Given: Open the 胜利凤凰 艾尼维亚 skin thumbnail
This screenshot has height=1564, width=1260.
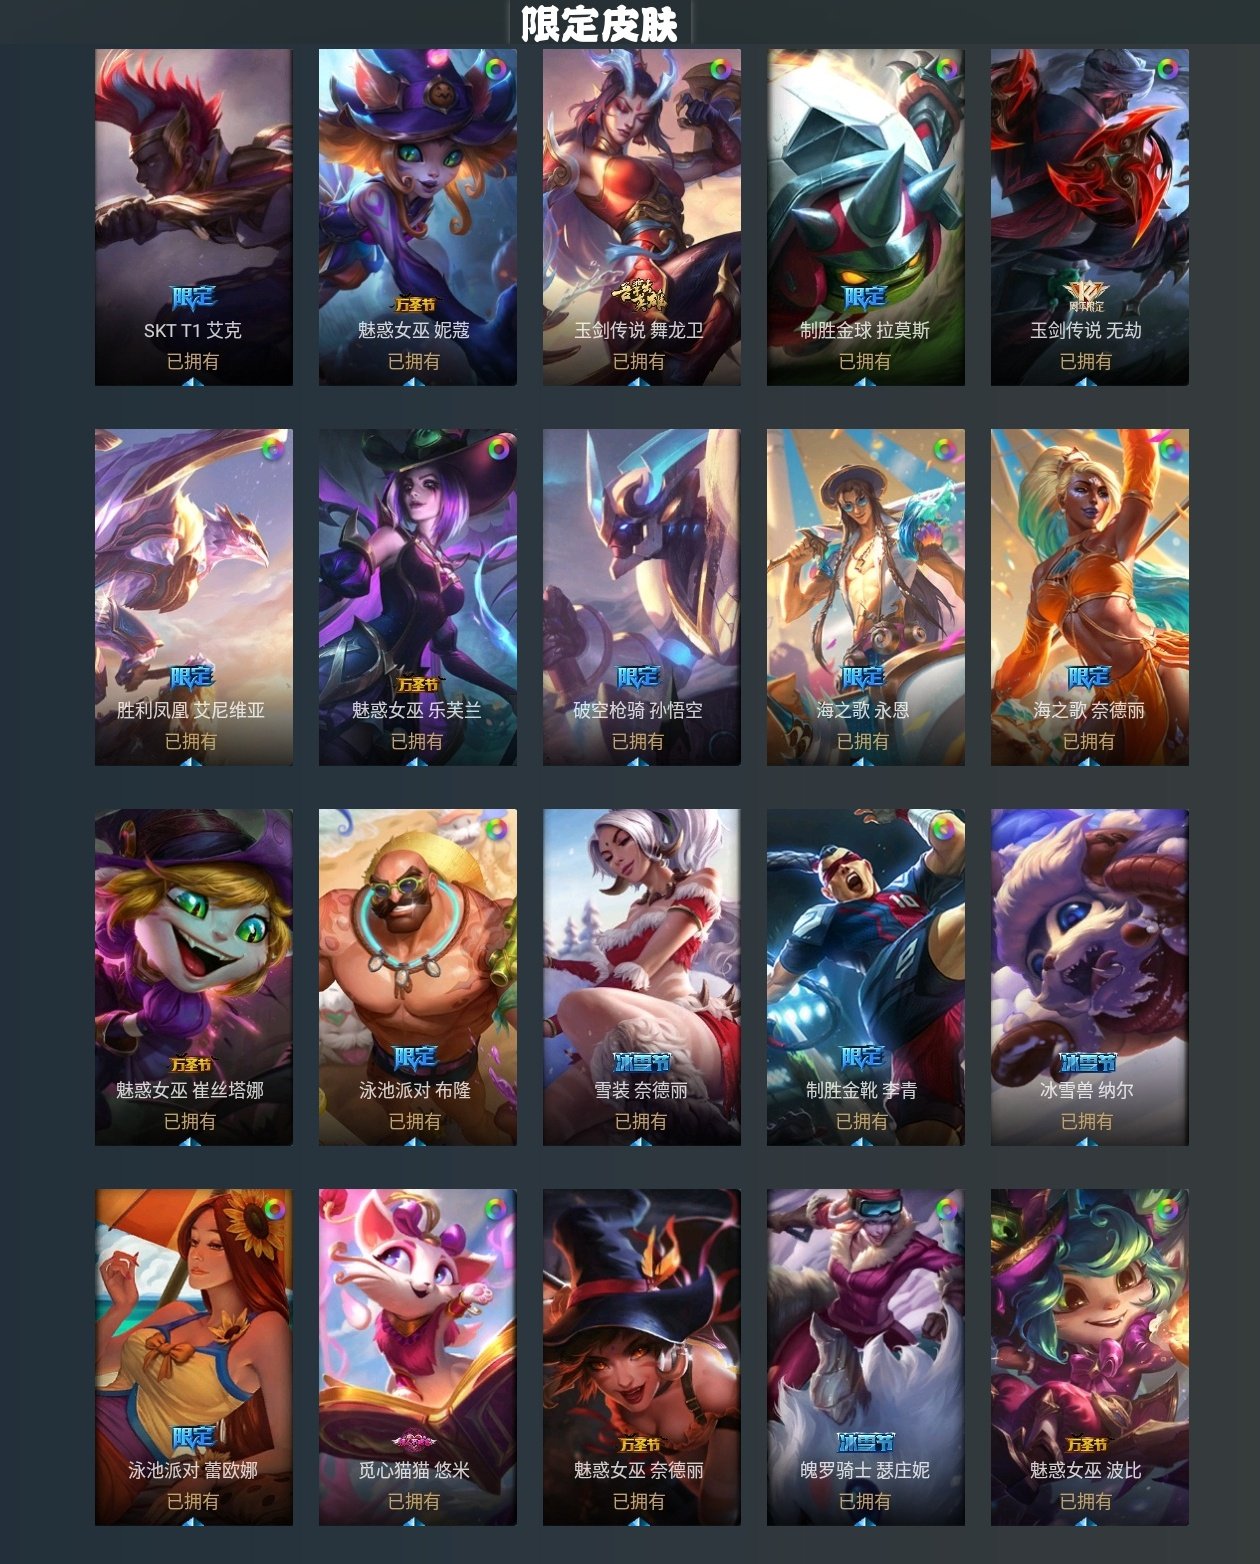Looking at the screenshot, I should [x=194, y=597].
